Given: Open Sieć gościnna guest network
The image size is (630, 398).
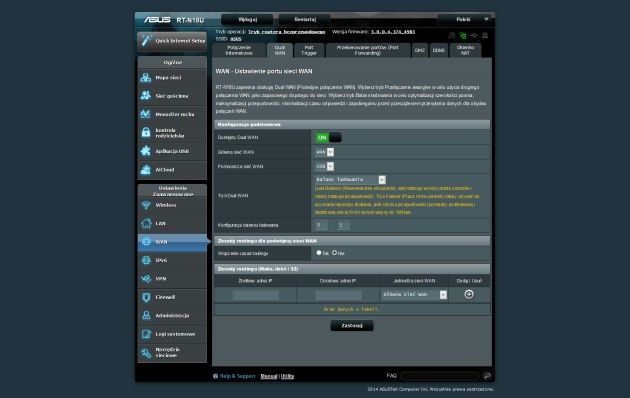Looking at the screenshot, I should point(172,96).
